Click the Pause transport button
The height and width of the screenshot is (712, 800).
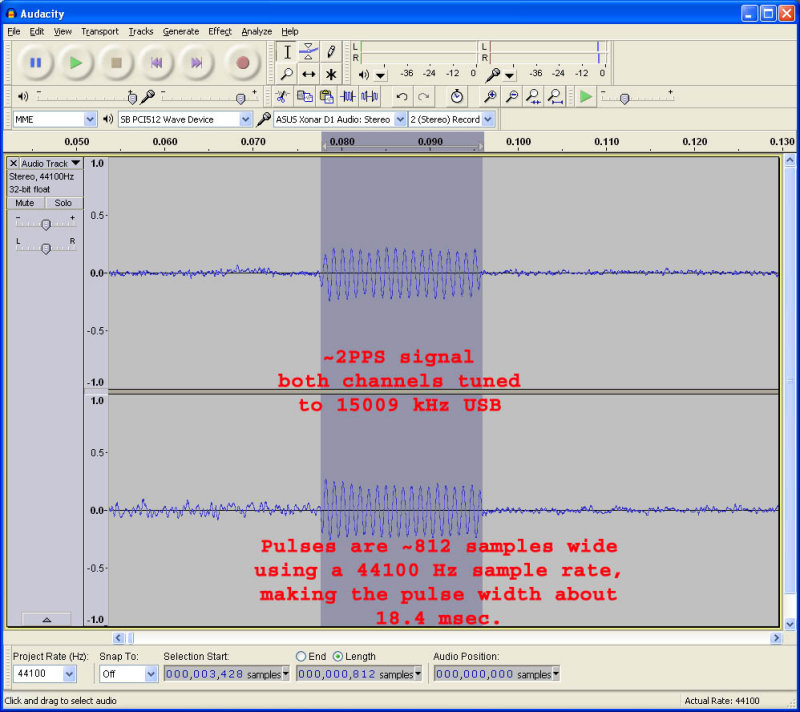tap(35, 63)
